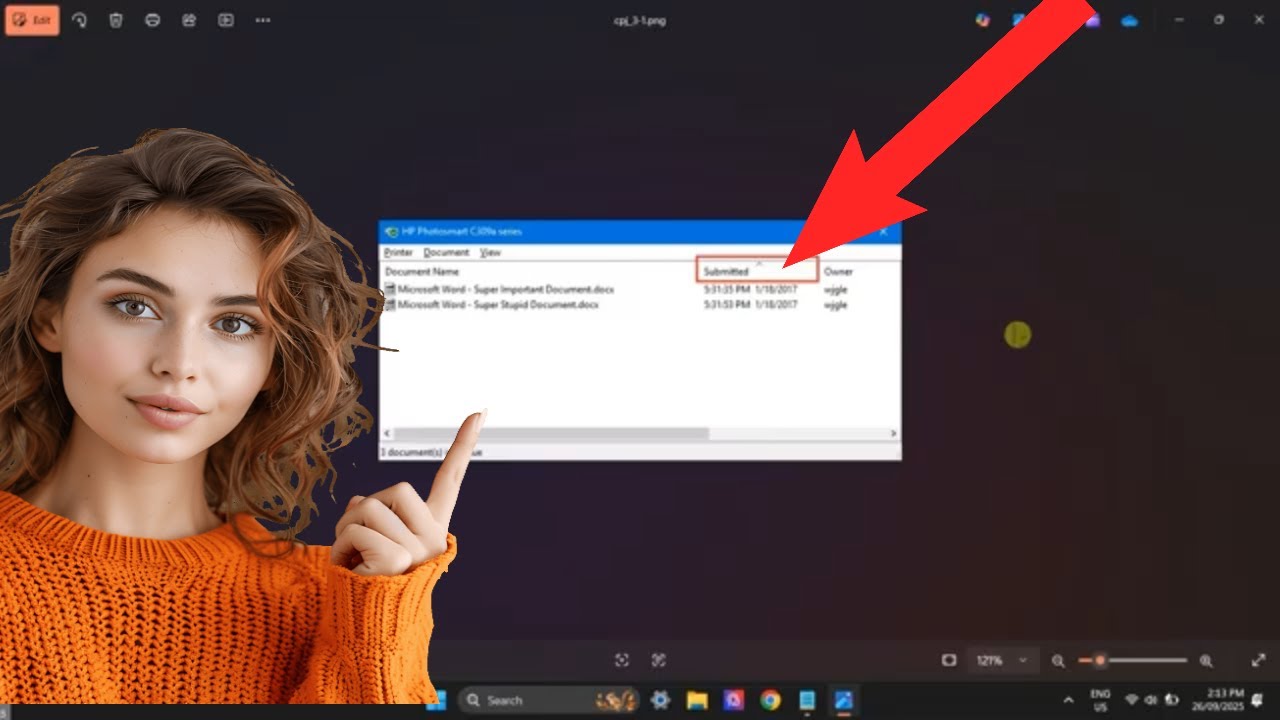Sort by the Document Name column header

422,272
